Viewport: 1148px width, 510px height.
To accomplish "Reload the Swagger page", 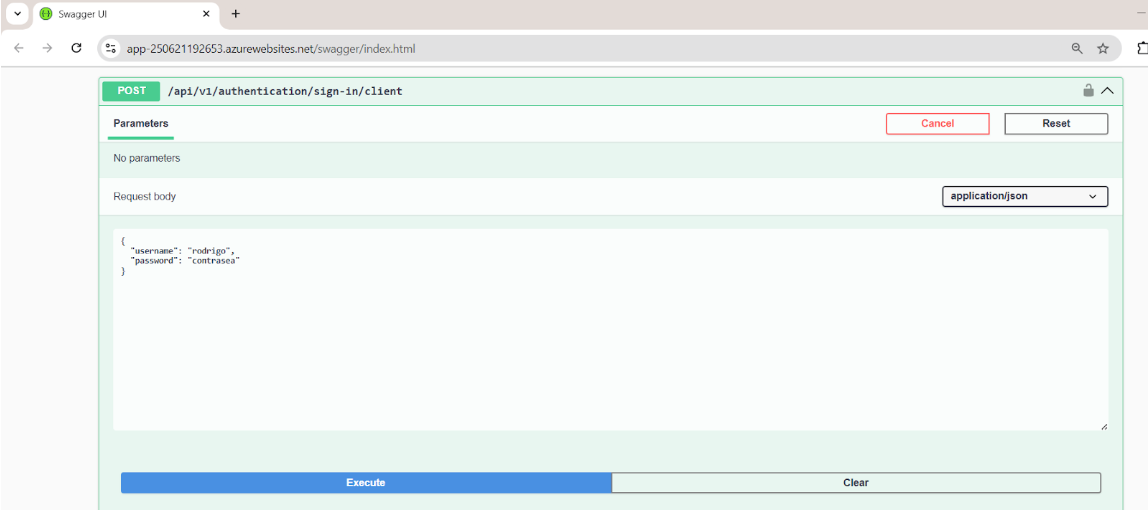I will click(x=76, y=48).
